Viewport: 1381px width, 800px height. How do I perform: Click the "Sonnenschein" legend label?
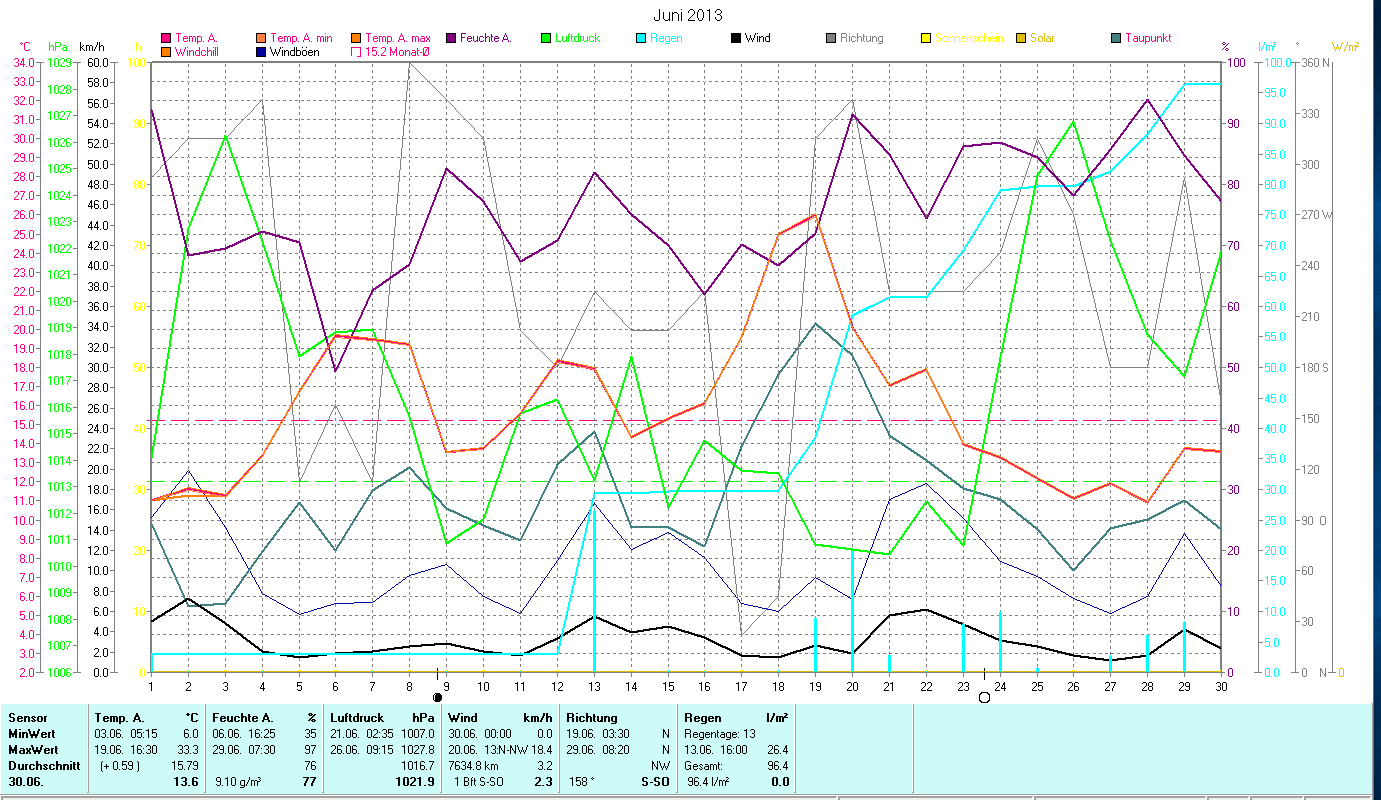coord(968,38)
